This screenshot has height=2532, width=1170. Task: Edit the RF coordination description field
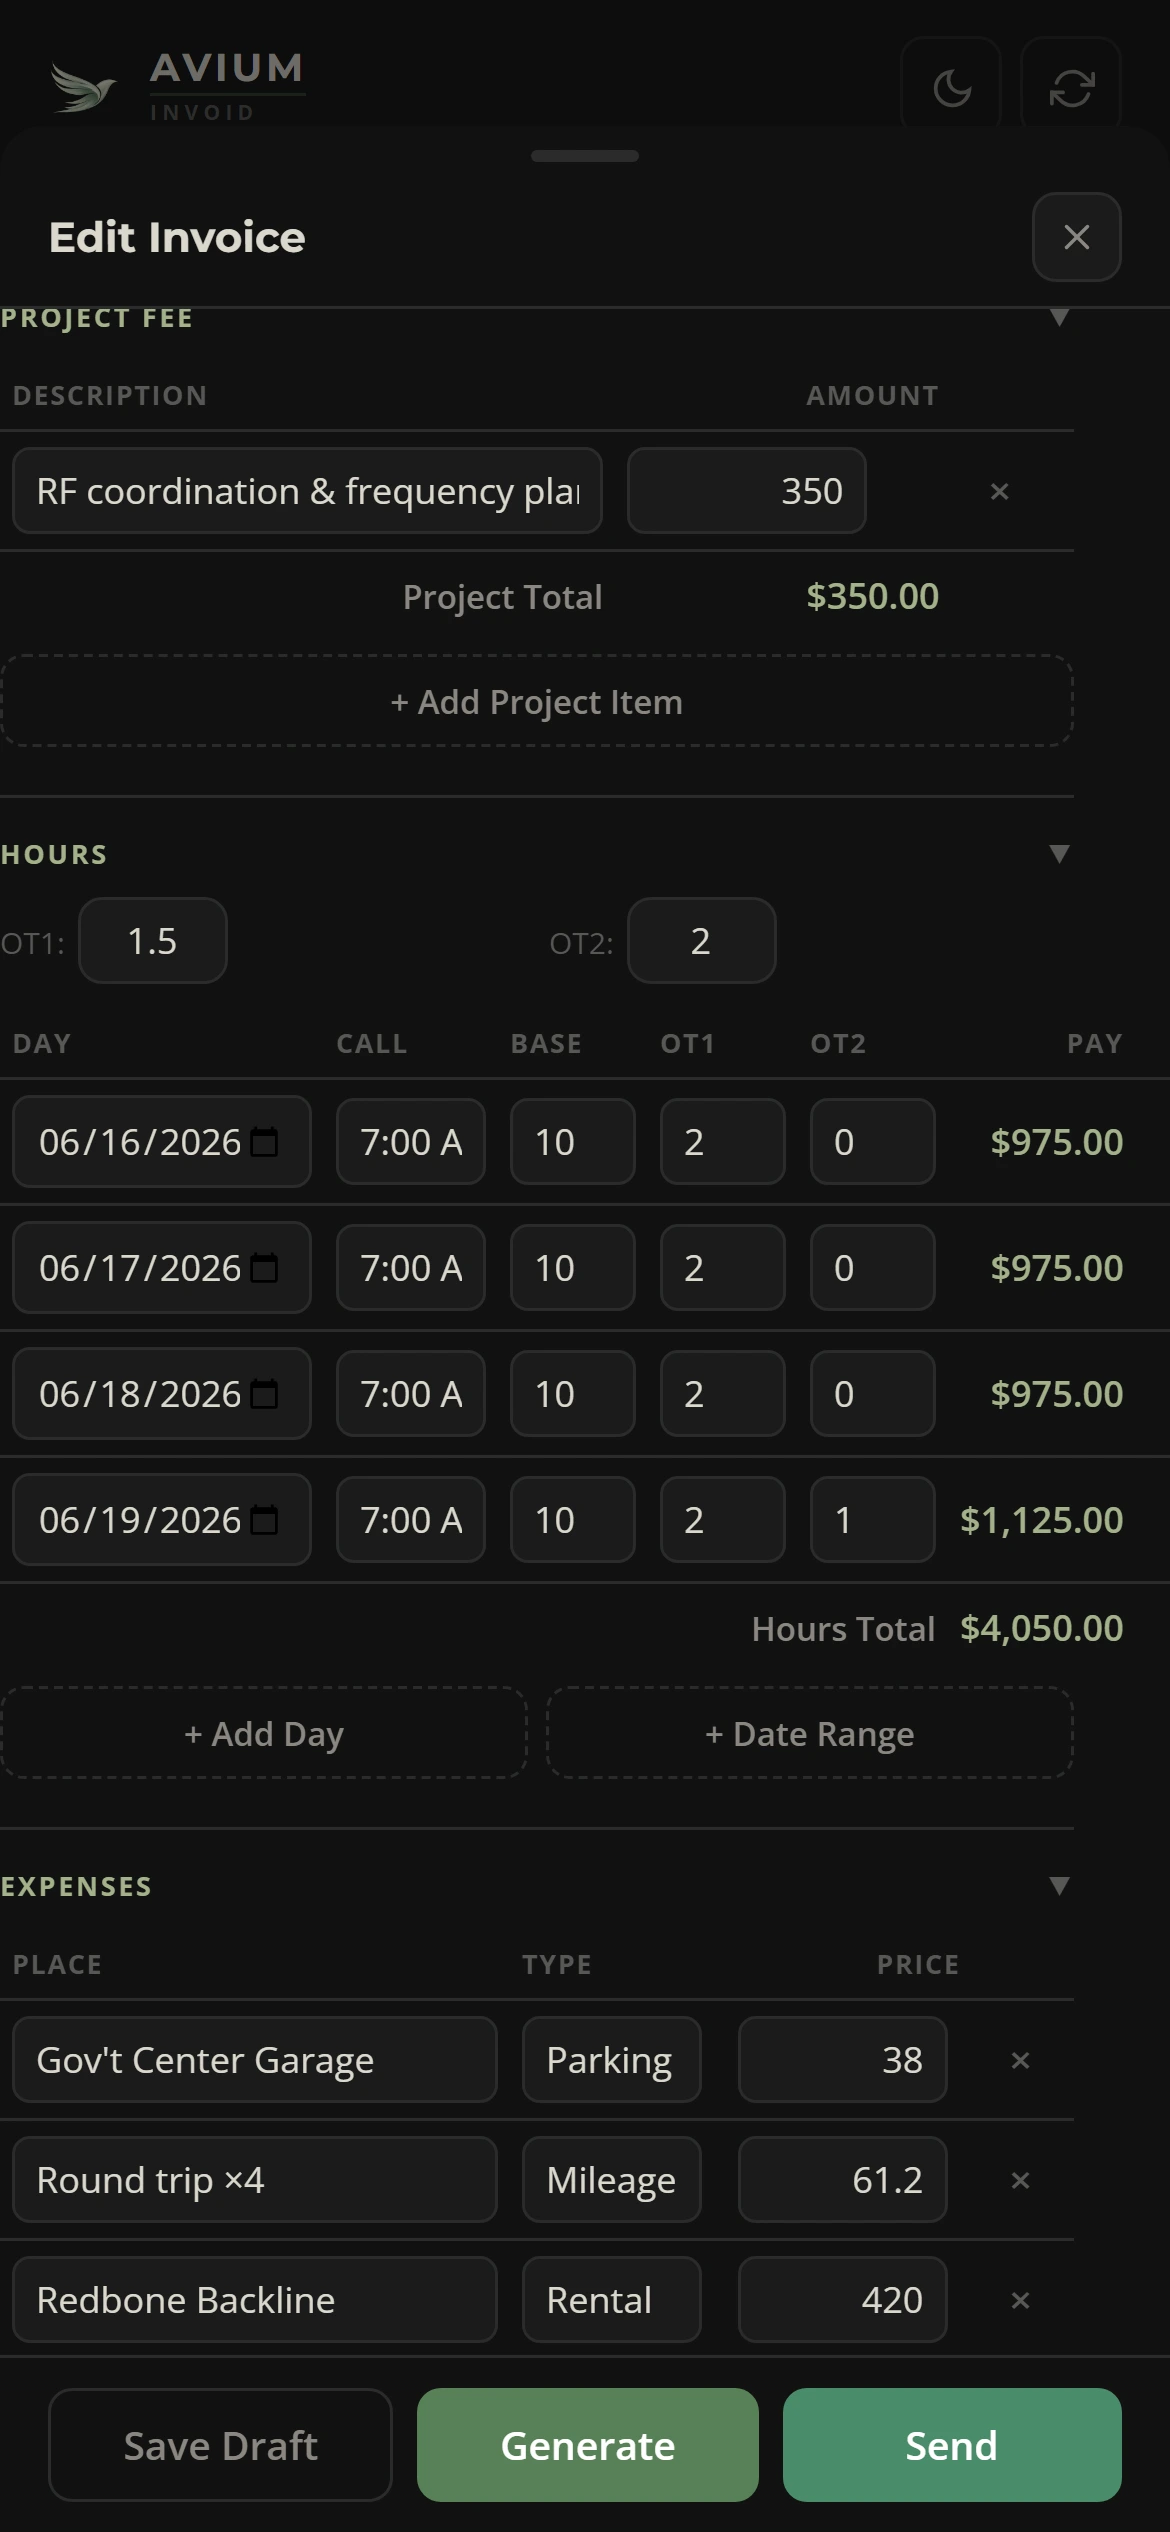point(307,491)
